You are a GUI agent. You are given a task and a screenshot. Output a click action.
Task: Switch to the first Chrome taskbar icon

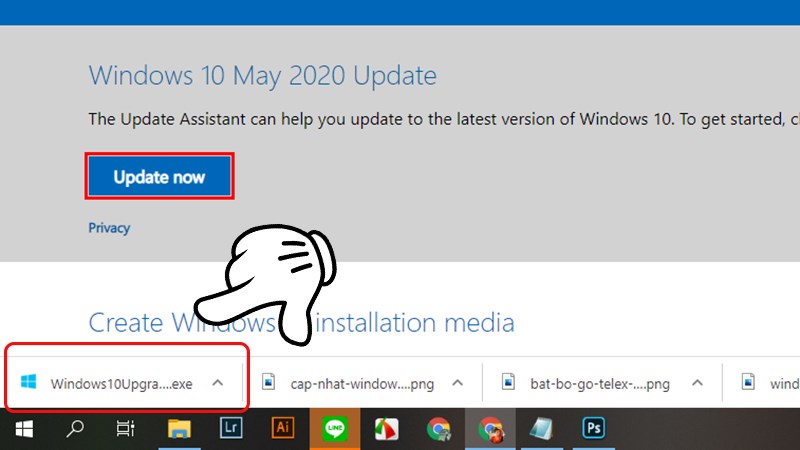pos(438,429)
